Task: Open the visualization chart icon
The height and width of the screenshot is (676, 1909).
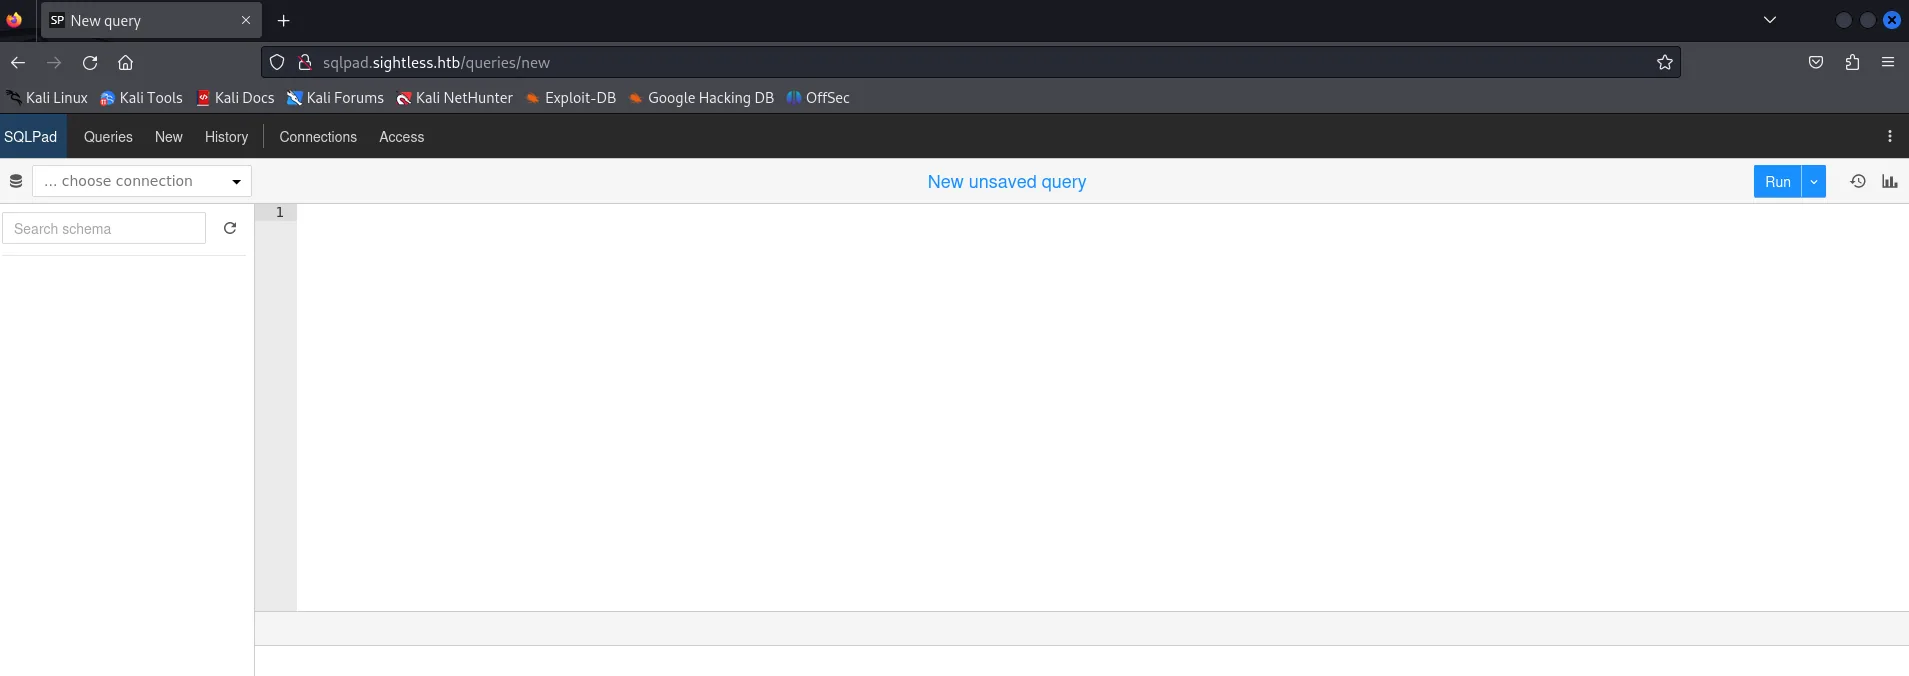Action: click(1889, 181)
